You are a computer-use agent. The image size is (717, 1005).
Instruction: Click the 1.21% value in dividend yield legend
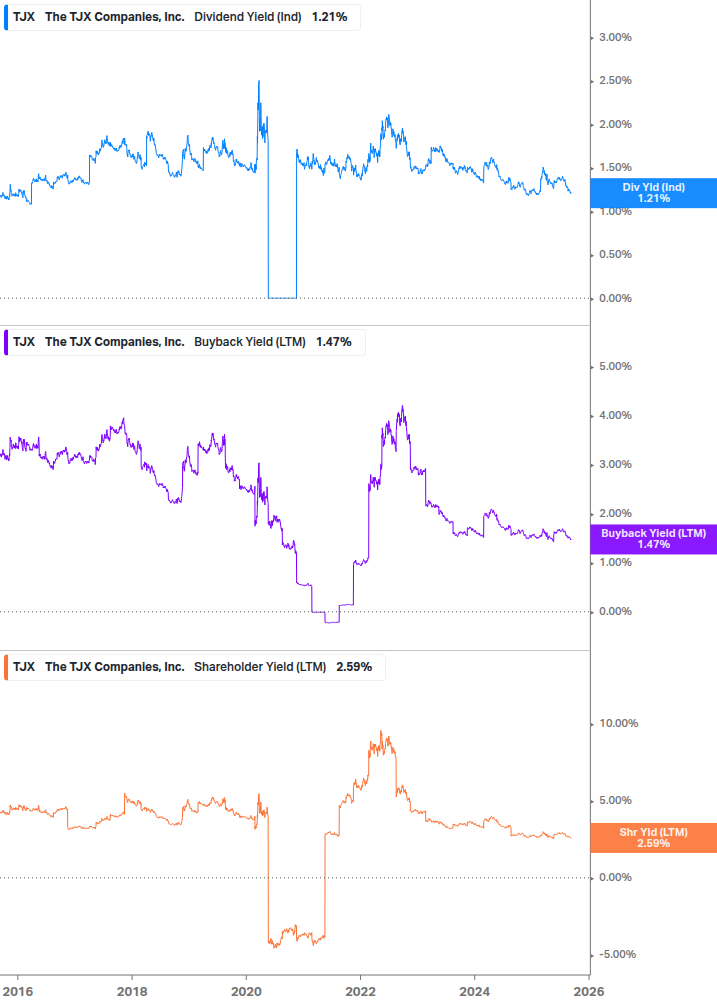(x=329, y=17)
